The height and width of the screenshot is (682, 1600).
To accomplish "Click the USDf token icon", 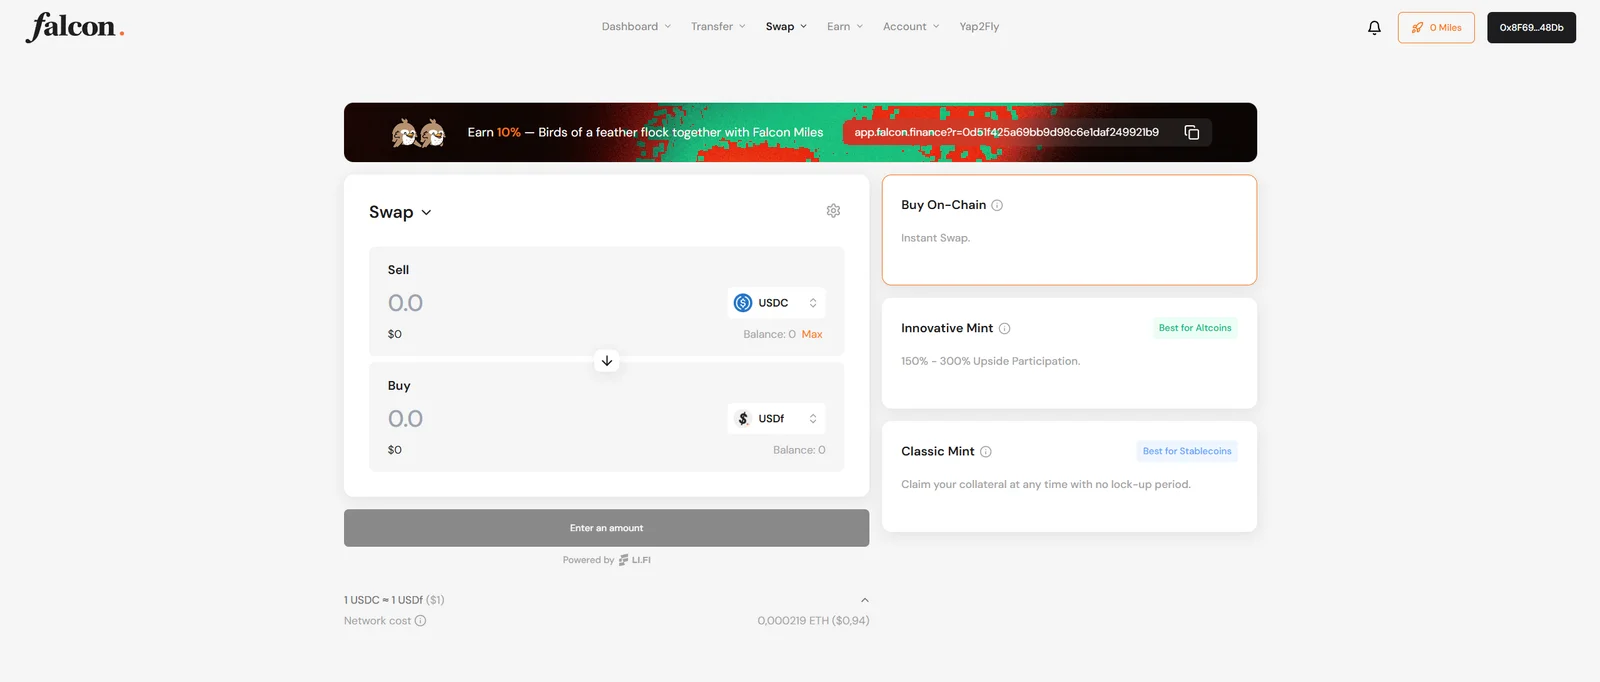I will tap(743, 419).
